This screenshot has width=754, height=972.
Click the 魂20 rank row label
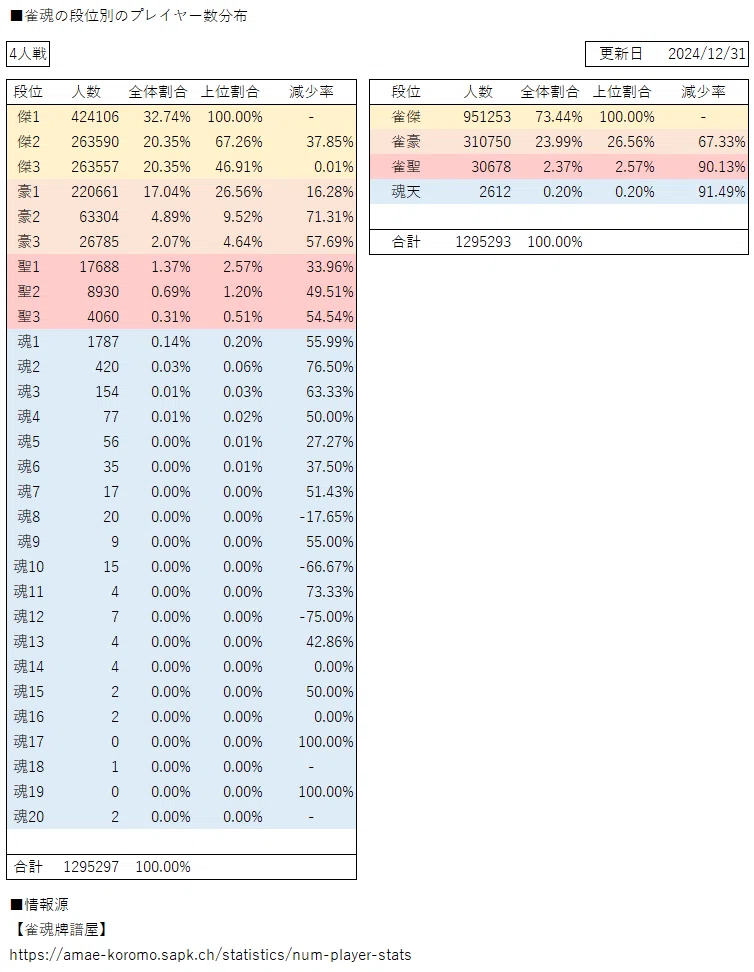coord(29,816)
